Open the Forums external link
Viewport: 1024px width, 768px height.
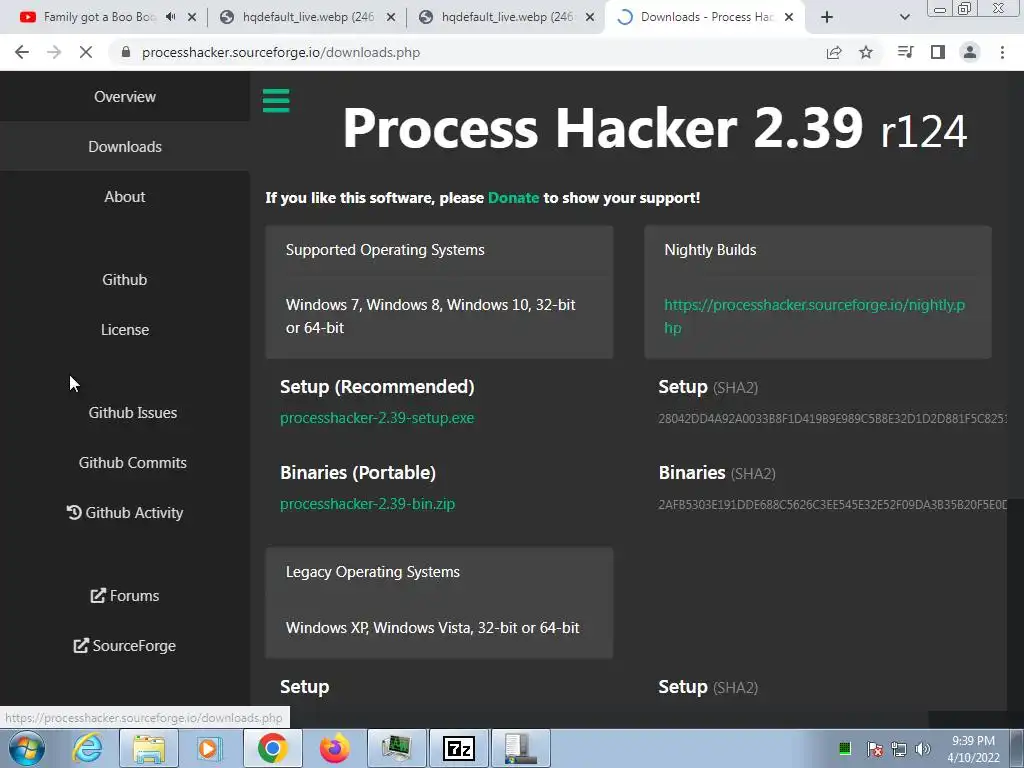click(x=125, y=596)
